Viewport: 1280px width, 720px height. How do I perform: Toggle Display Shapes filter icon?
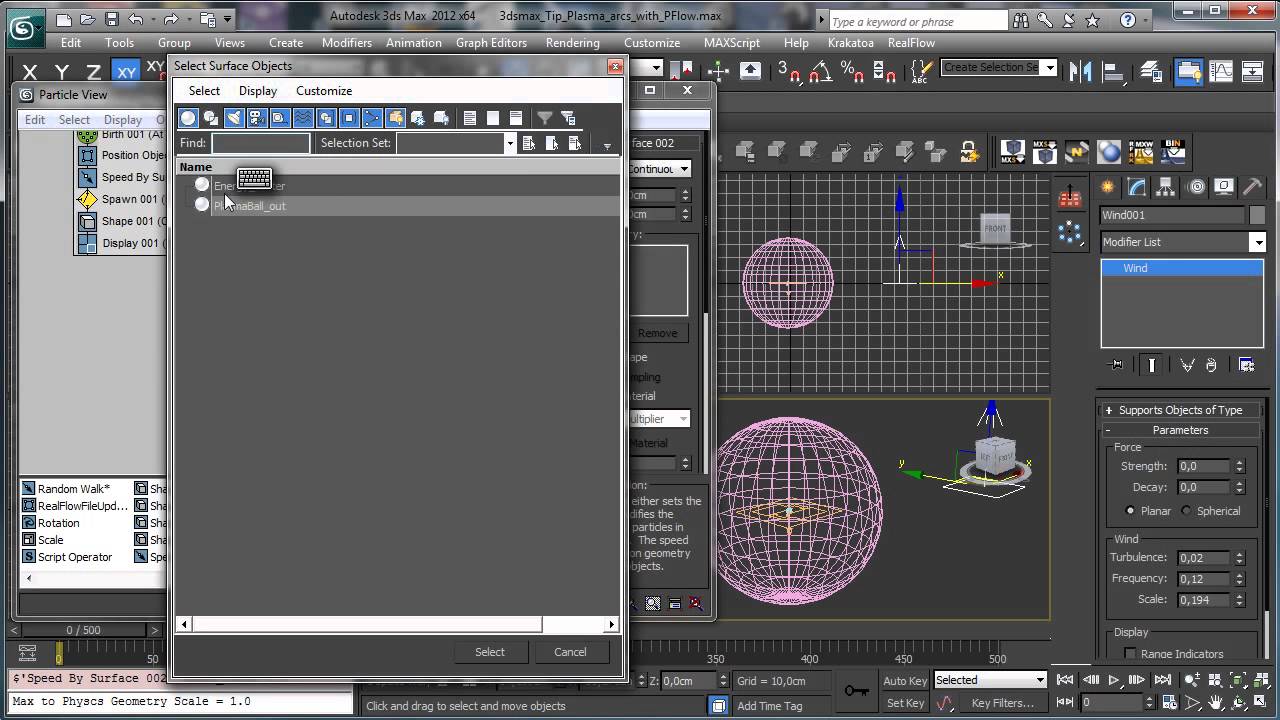pyautogui.click(x=211, y=118)
